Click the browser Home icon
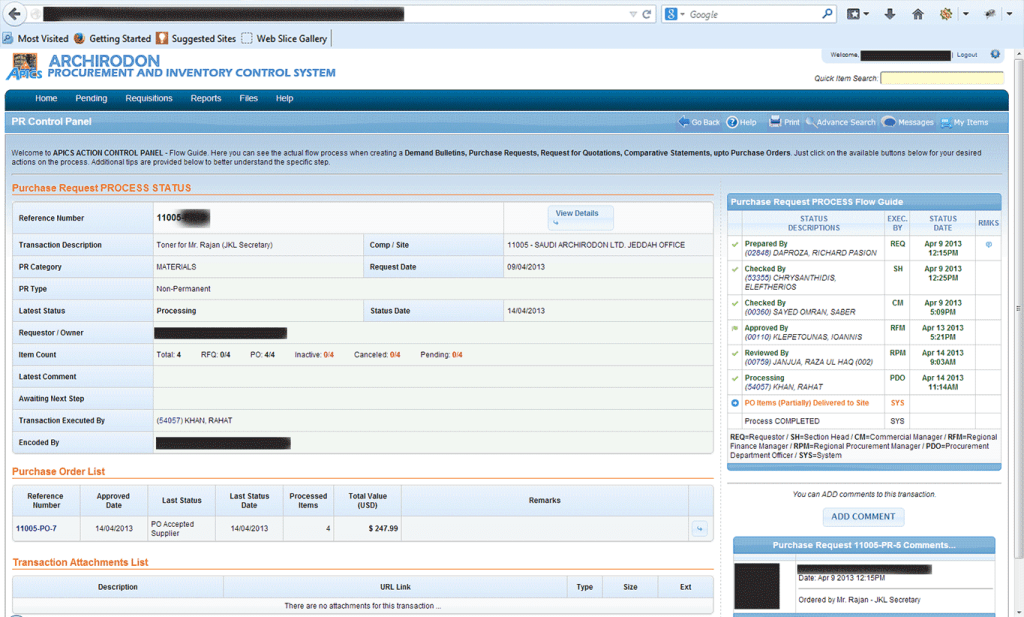 coord(917,14)
